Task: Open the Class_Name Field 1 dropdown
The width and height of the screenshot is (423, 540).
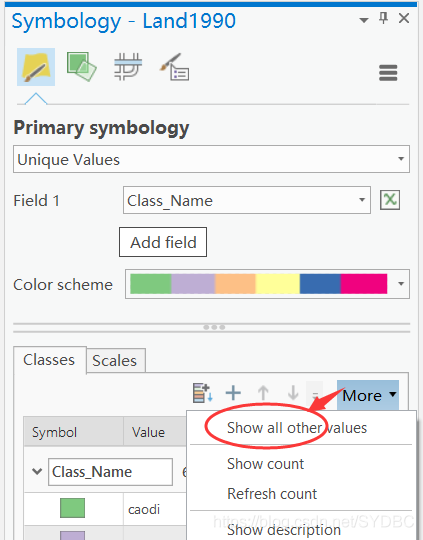Action: click(x=247, y=200)
